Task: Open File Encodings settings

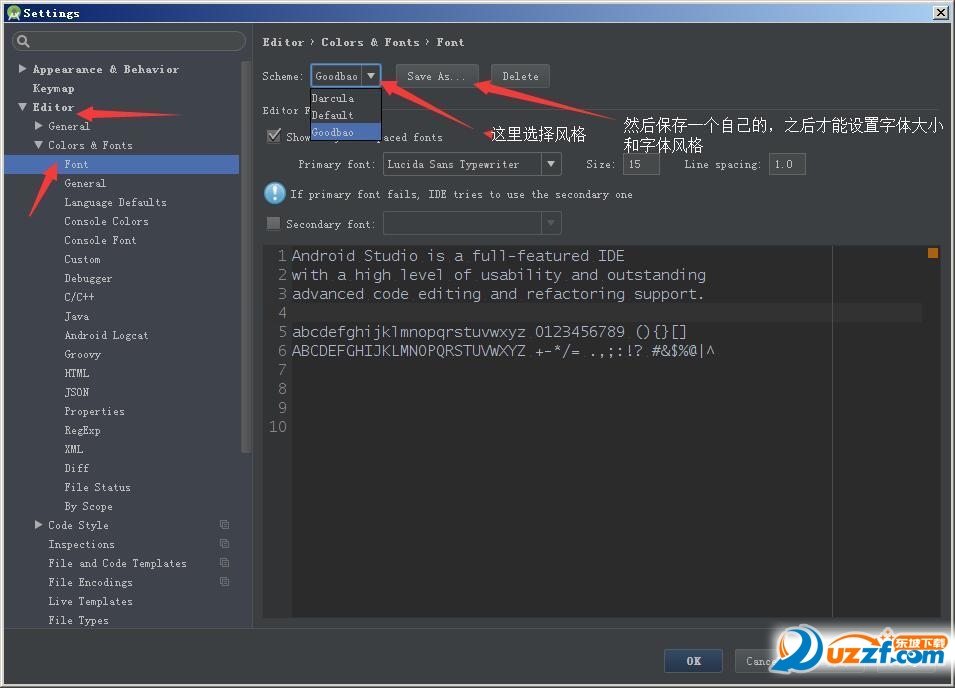Action: [90, 582]
